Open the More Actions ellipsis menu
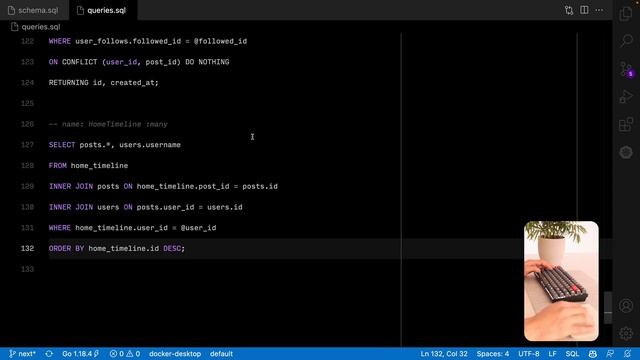Viewport: 640px width, 360px height. pos(599,10)
